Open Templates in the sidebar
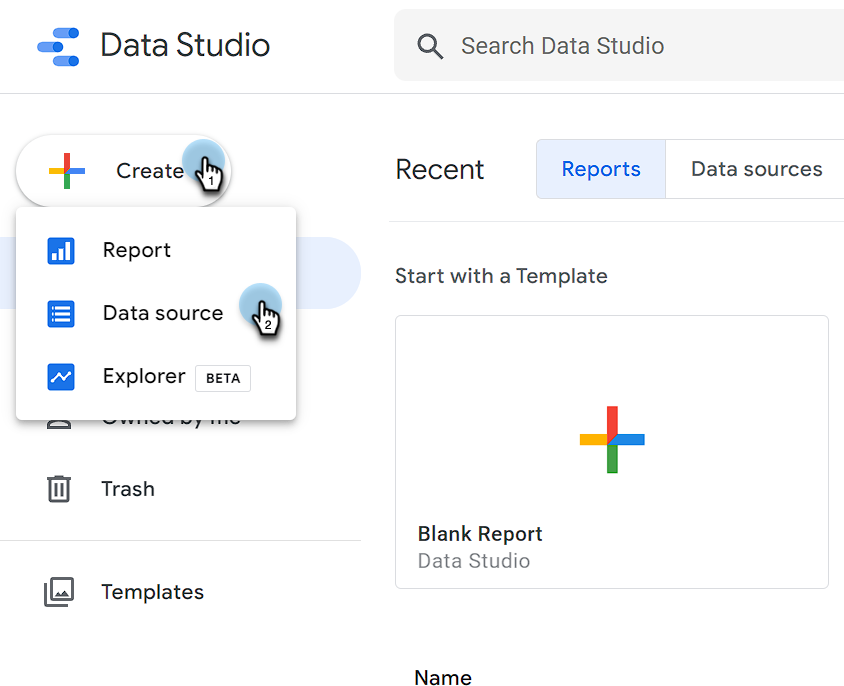This screenshot has width=844, height=686. click(x=152, y=592)
